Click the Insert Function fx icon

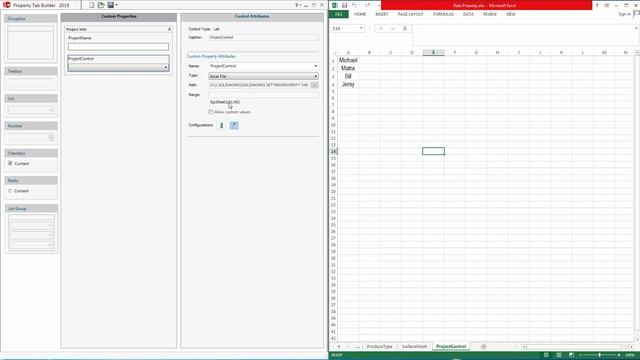[x=404, y=29]
